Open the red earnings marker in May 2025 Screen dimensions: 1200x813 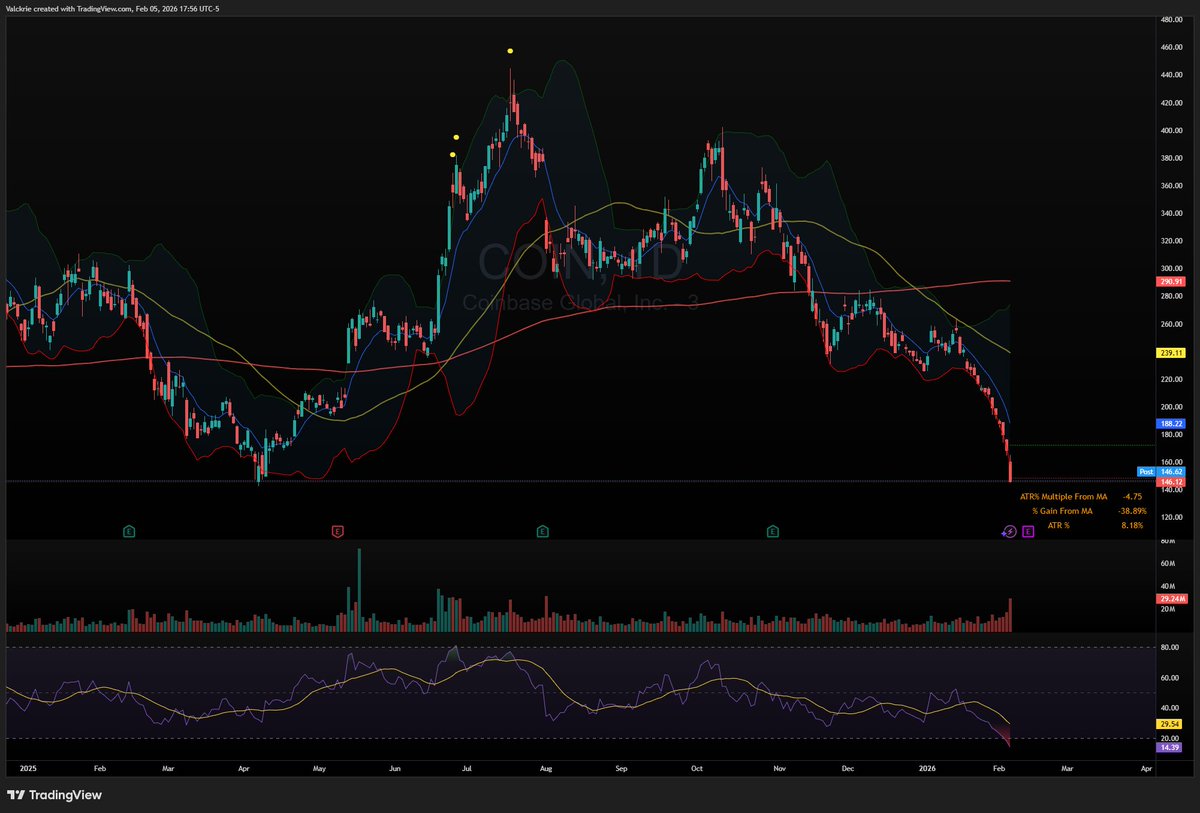pyautogui.click(x=338, y=532)
